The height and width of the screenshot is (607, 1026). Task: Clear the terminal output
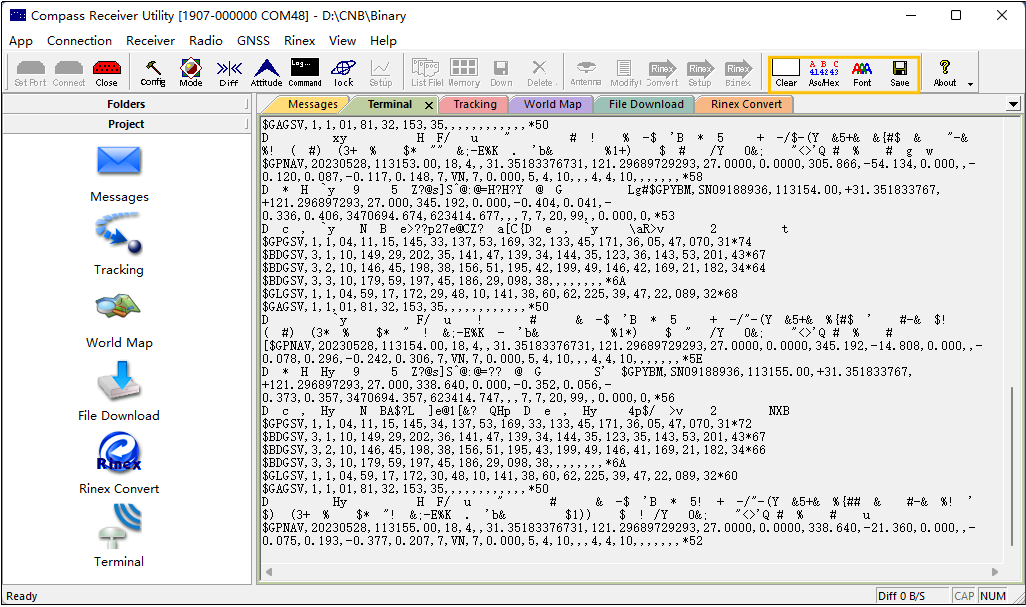point(786,73)
